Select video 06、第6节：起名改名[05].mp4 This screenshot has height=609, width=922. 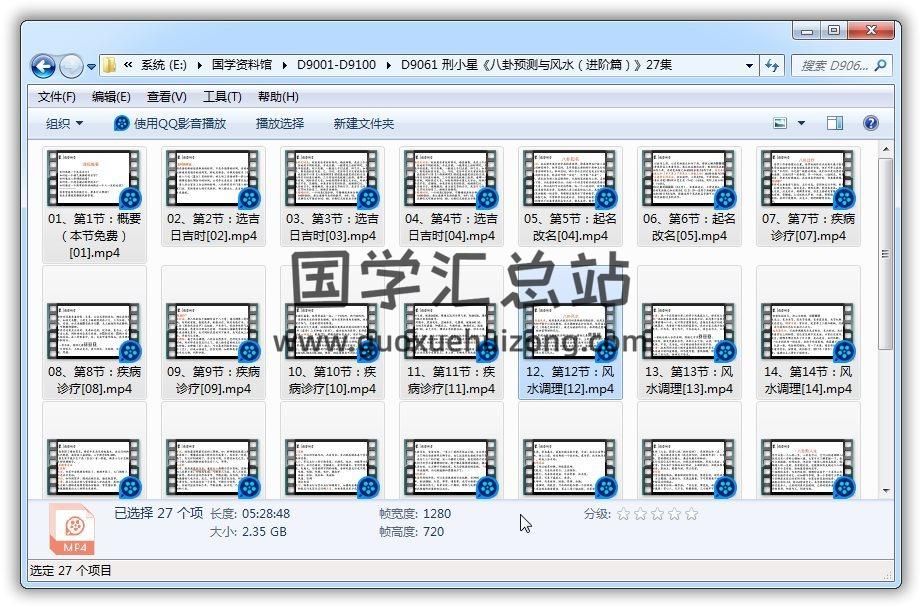point(689,196)
